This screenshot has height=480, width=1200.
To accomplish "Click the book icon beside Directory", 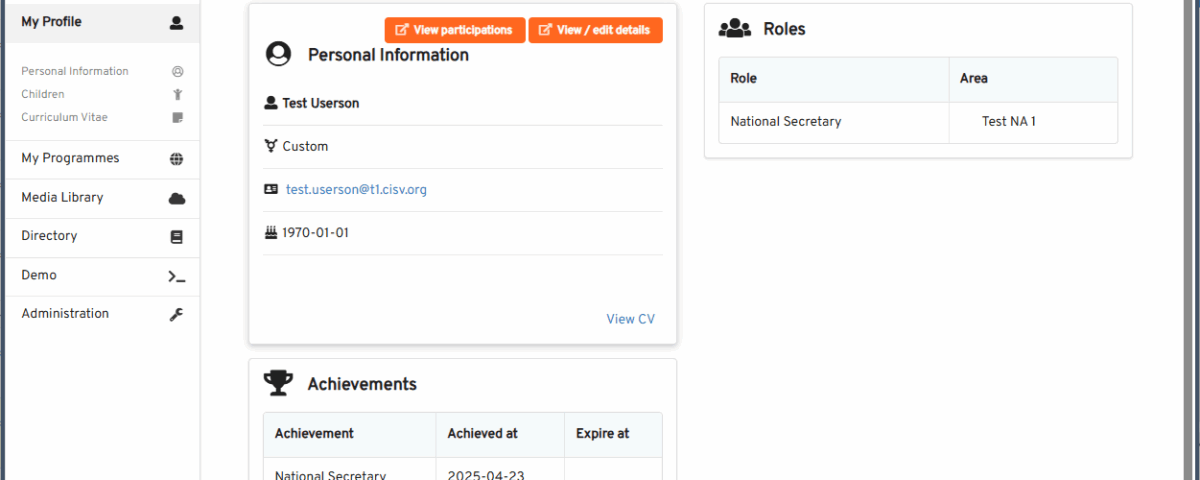I will click(x=177, y=237).
